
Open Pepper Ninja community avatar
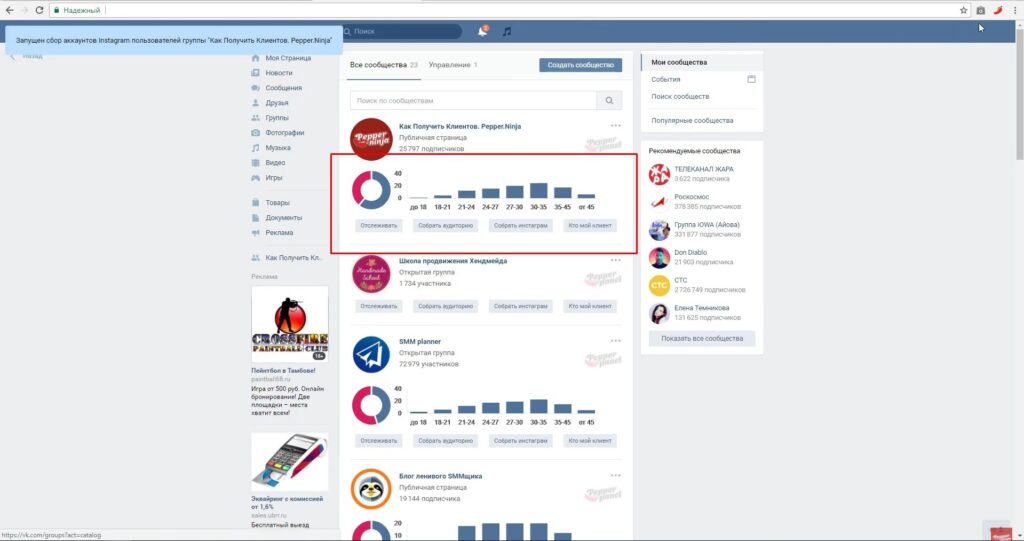coord(371,139)
